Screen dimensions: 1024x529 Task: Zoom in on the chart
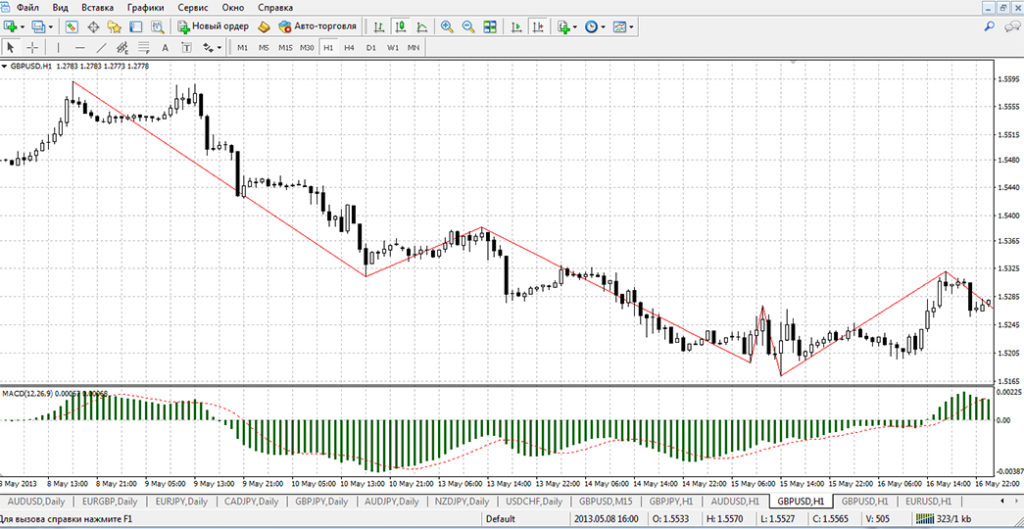pos(447,27)
